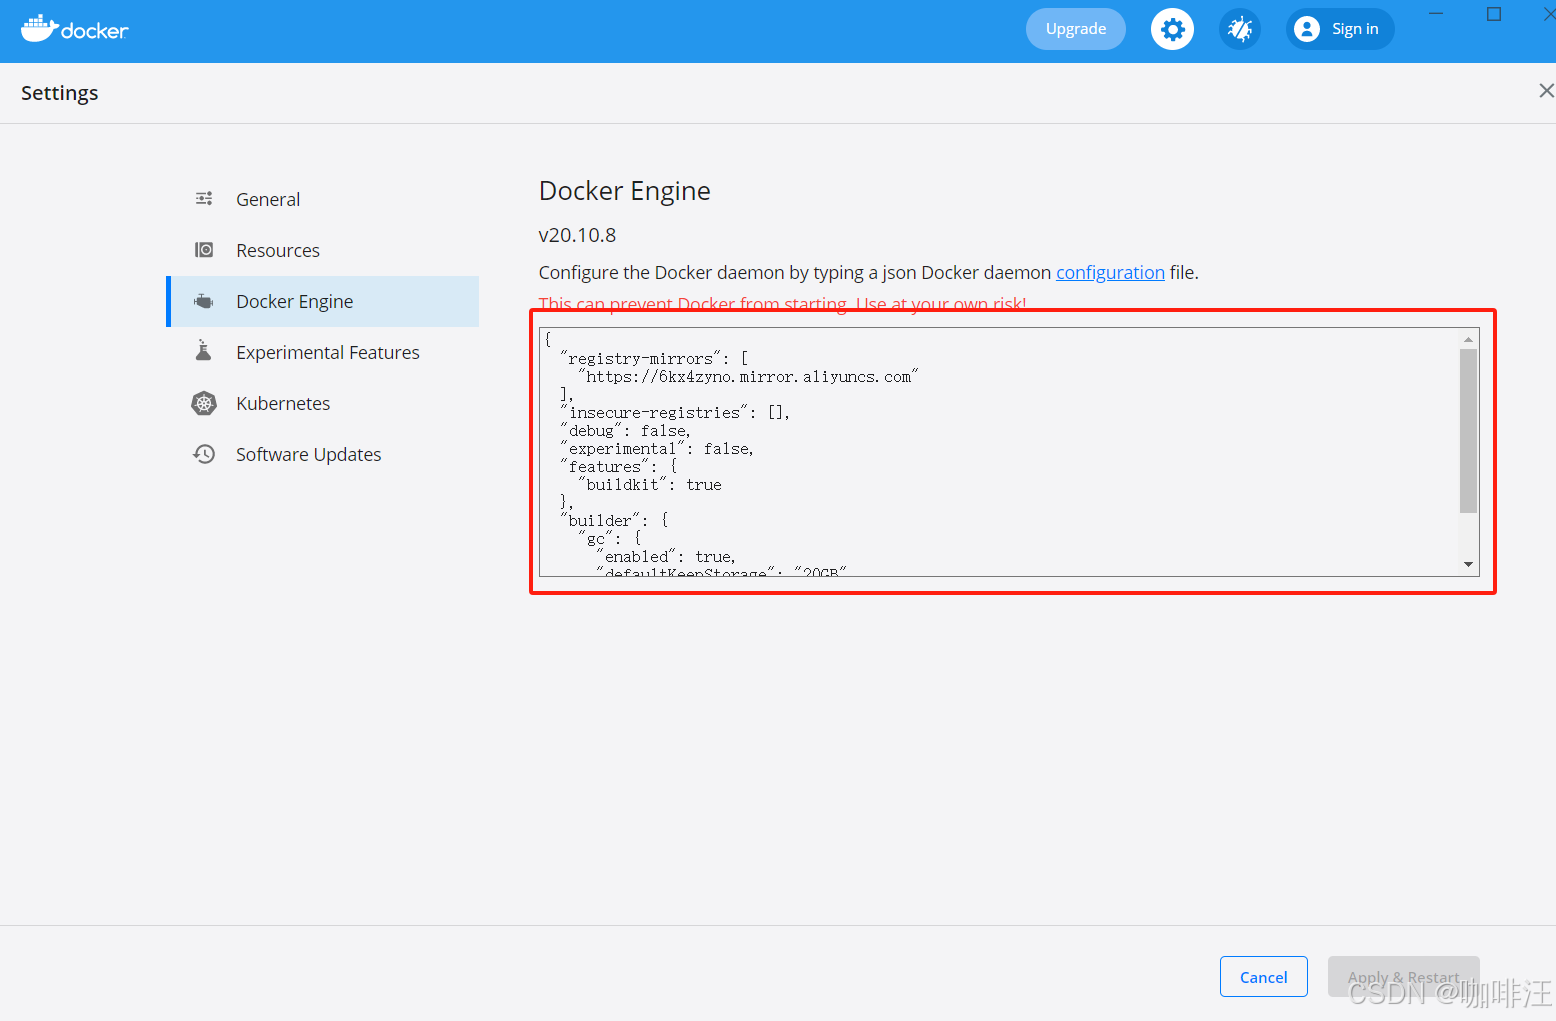
Task: Open troubleshoot bug icon
Action: [x=1240, y=29]
